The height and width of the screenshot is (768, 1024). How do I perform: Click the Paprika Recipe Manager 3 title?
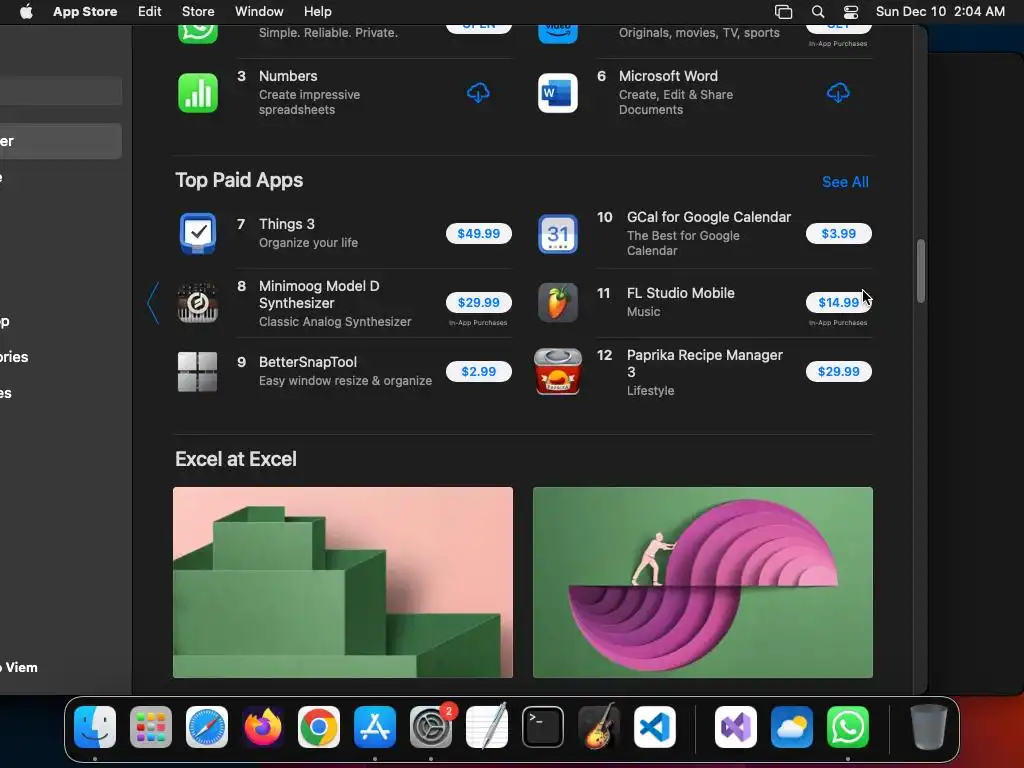pyautogui.click(x=705, y=363)
